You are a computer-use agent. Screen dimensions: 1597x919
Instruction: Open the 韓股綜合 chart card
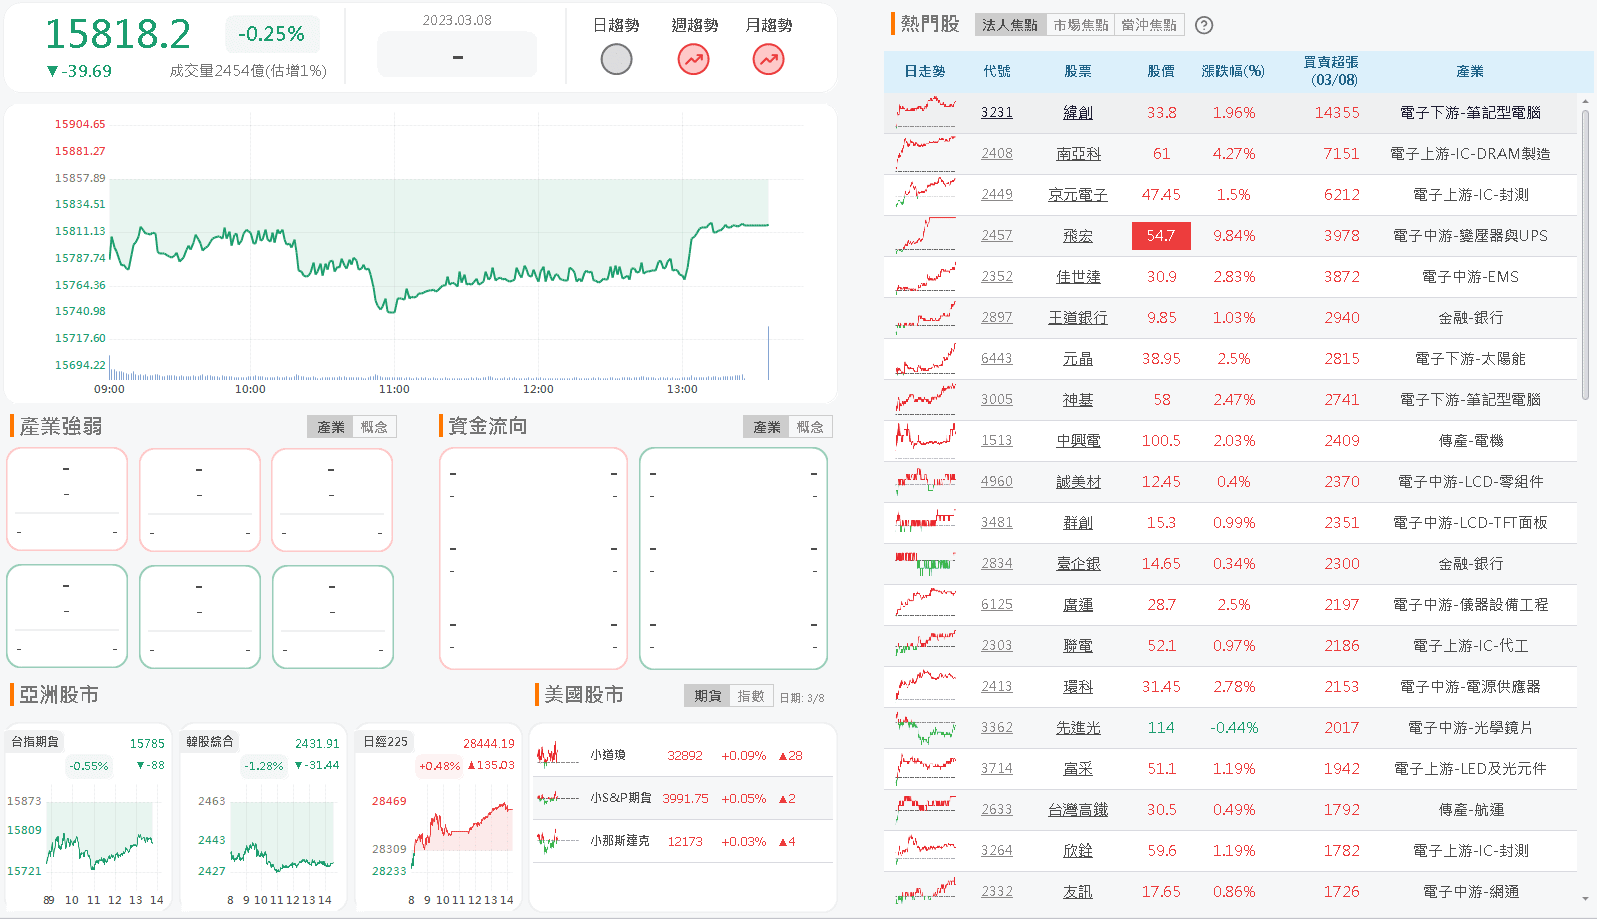point(263,818)
